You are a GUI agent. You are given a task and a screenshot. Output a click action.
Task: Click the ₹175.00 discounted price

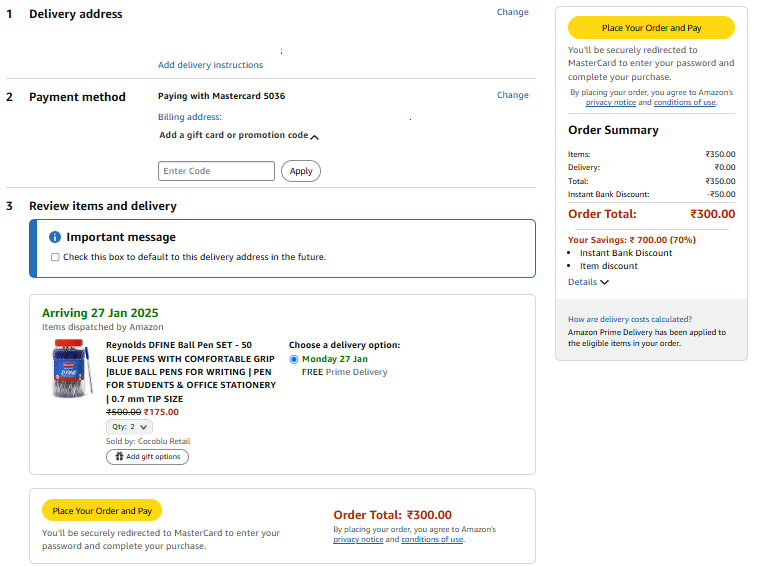(161, 412)
